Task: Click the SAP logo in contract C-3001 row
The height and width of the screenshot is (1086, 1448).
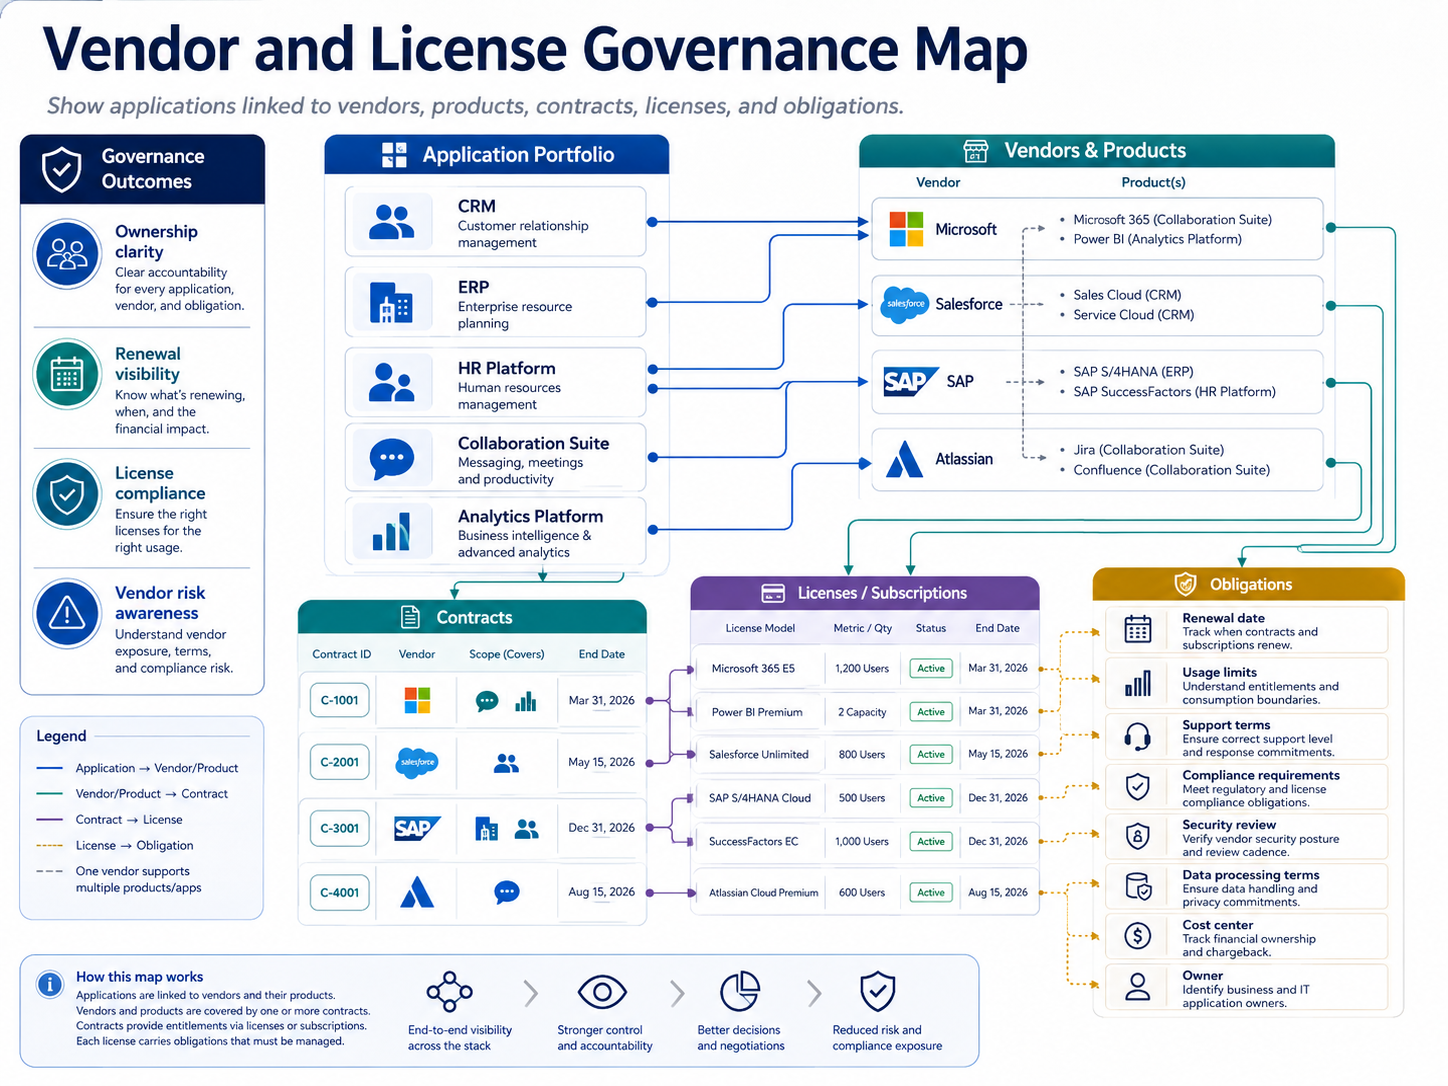Action: pos(417,828)
